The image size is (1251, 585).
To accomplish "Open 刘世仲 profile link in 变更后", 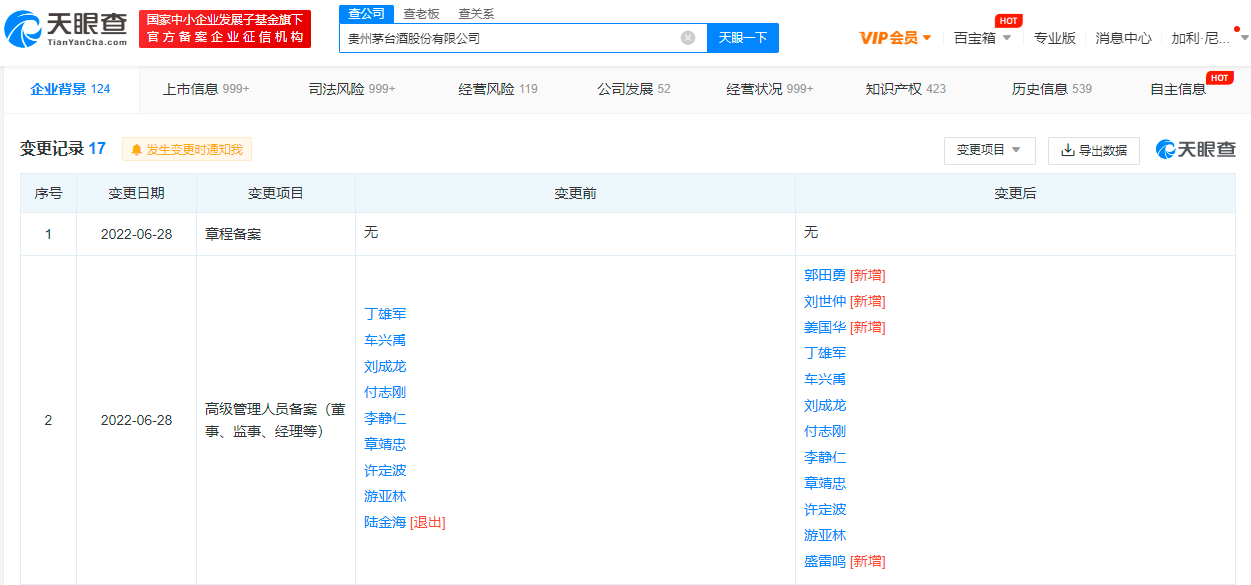I will (x=825, y=301).
